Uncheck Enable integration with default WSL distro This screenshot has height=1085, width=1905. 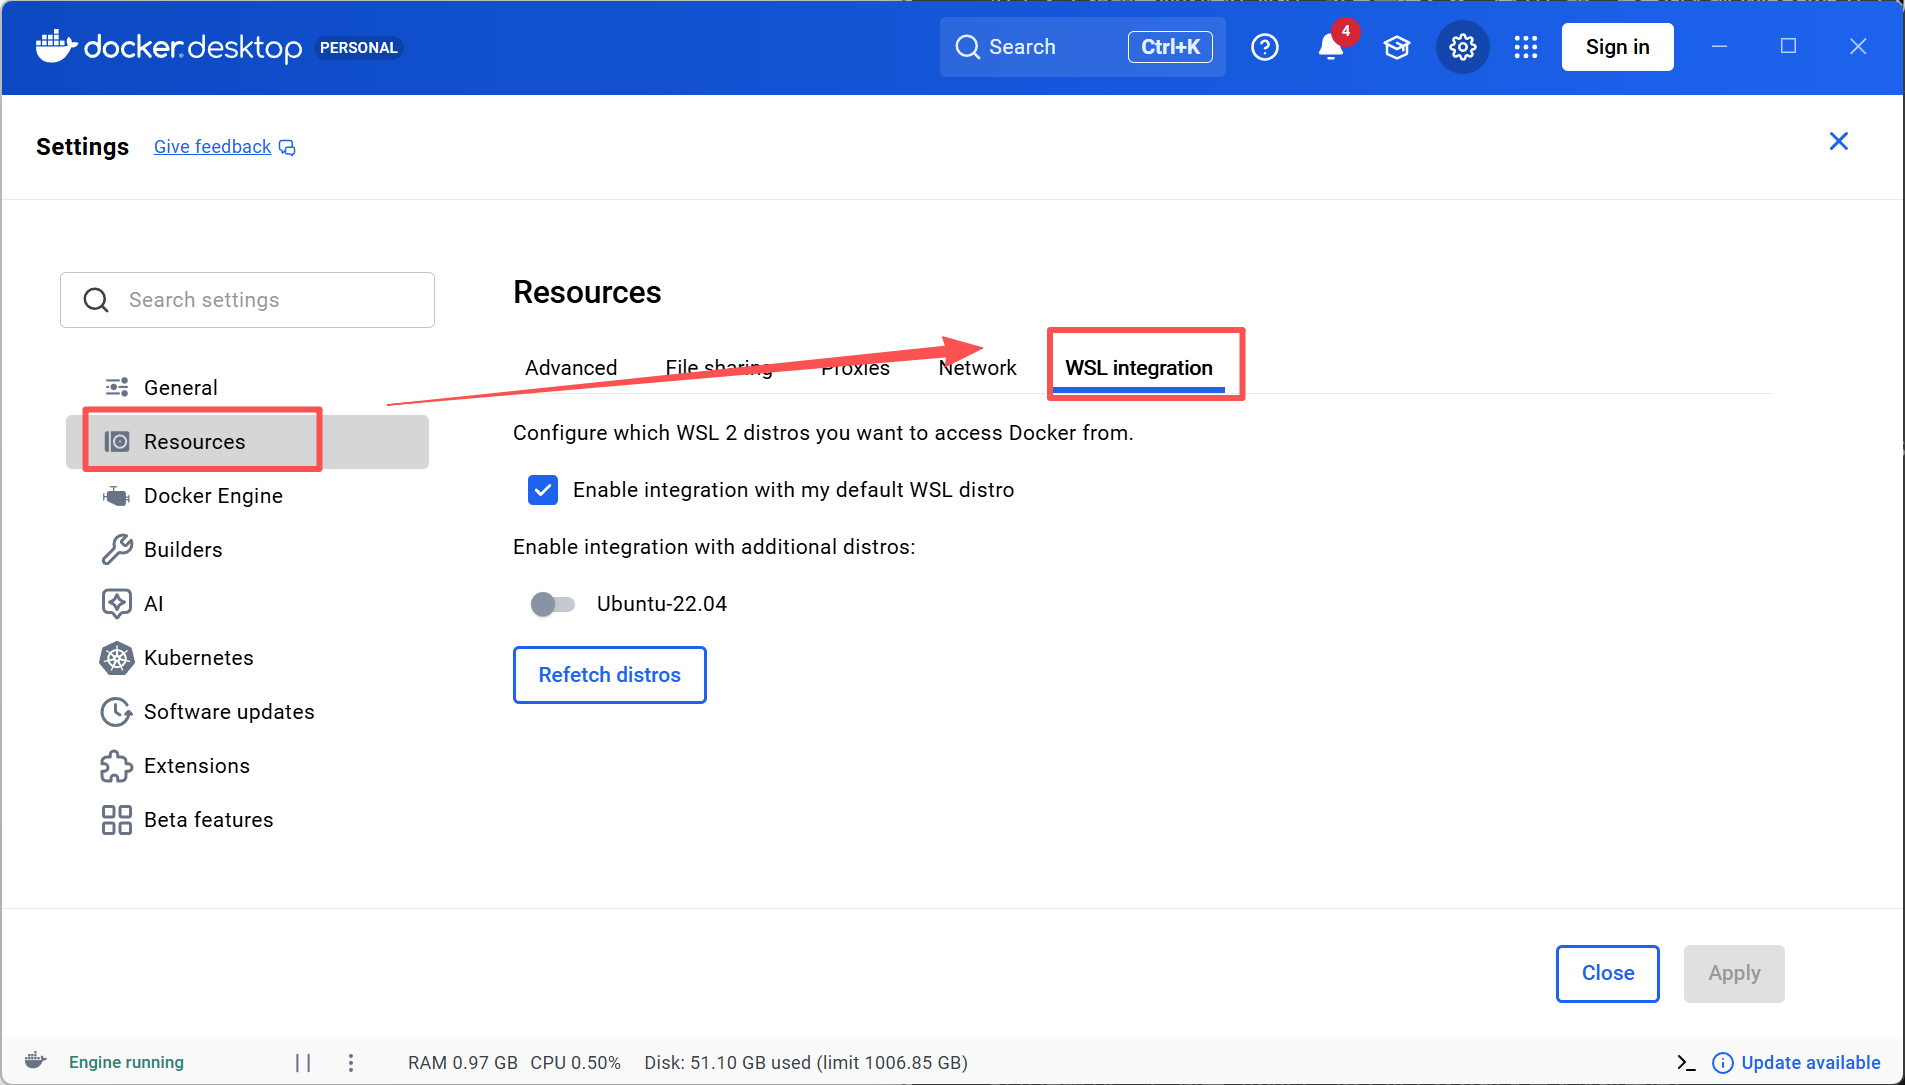[x=543, y=490]
